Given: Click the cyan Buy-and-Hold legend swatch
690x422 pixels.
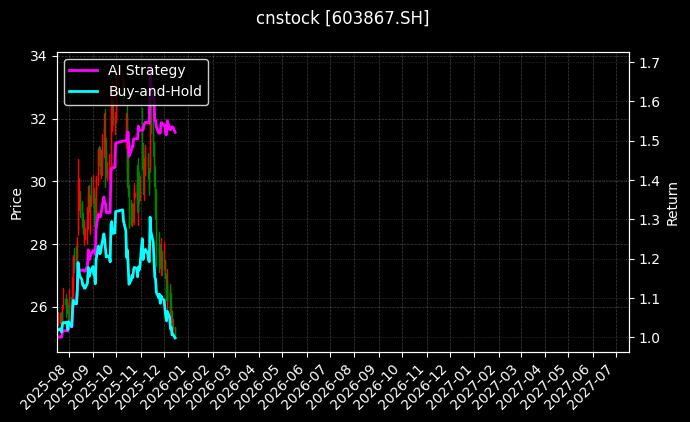Looking at the screenshot, I should tap(83, 91).
